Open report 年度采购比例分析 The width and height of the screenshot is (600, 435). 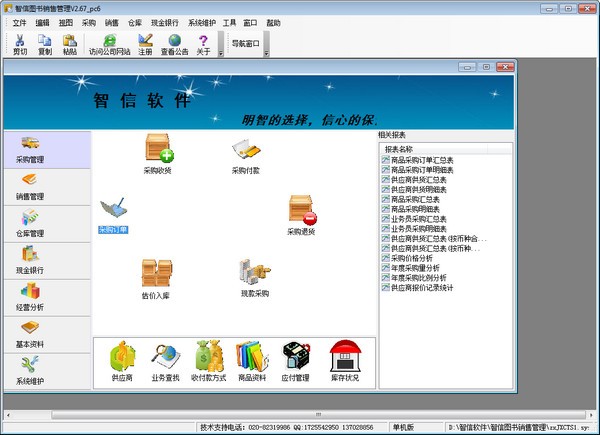click(x=419, y=278)
